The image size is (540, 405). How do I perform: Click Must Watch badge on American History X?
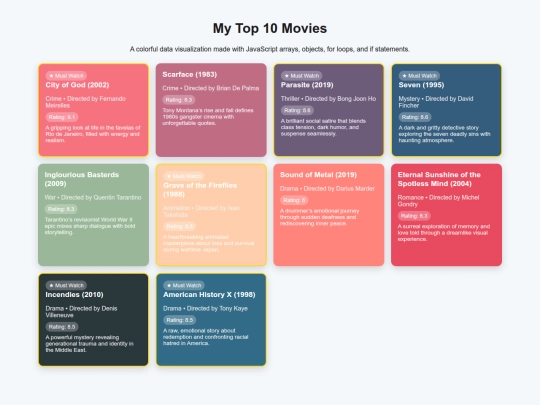tap(184, 285)
